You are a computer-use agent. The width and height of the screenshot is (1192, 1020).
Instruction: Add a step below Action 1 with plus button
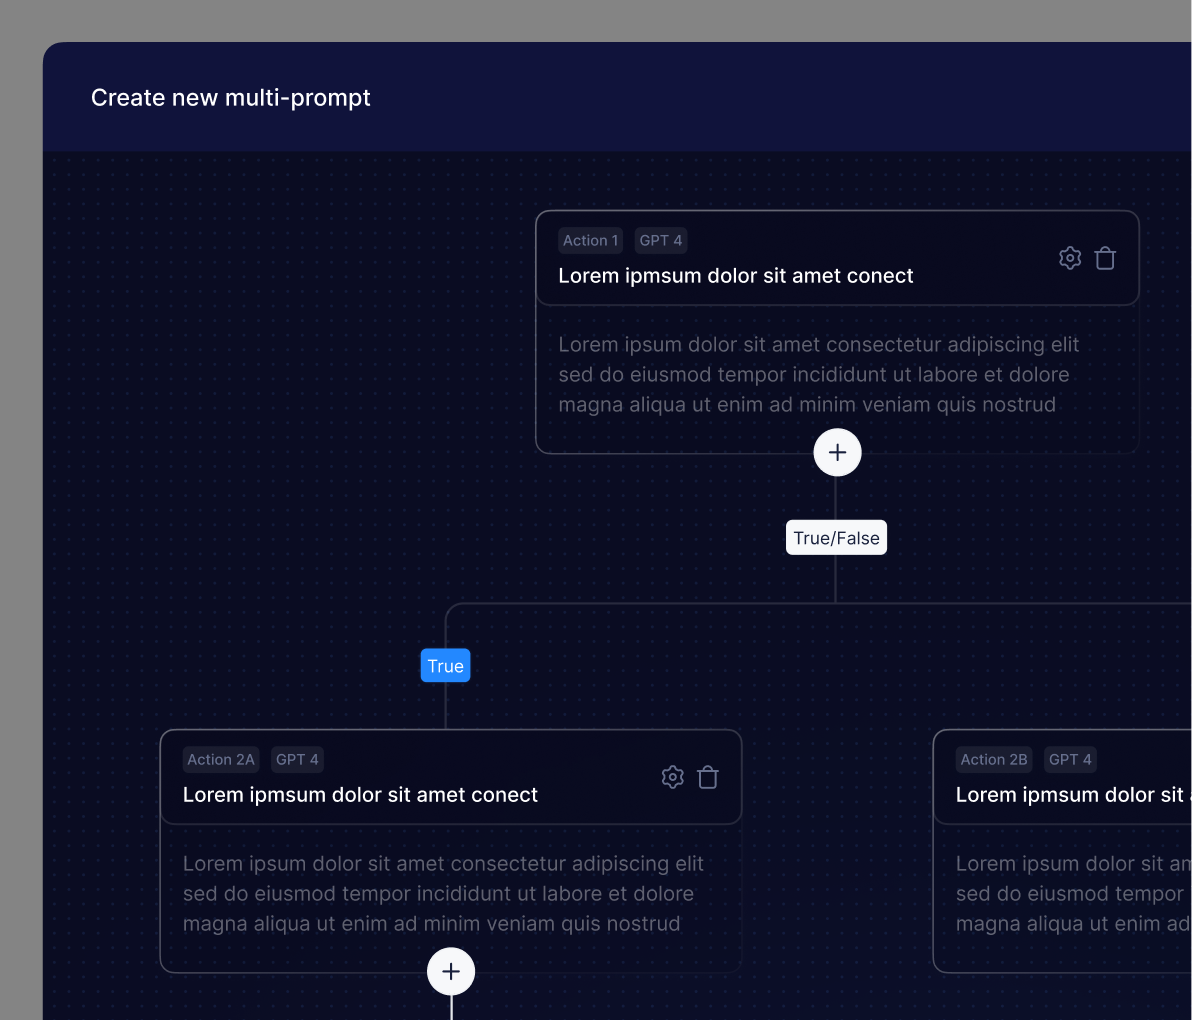tap(837, 453)
